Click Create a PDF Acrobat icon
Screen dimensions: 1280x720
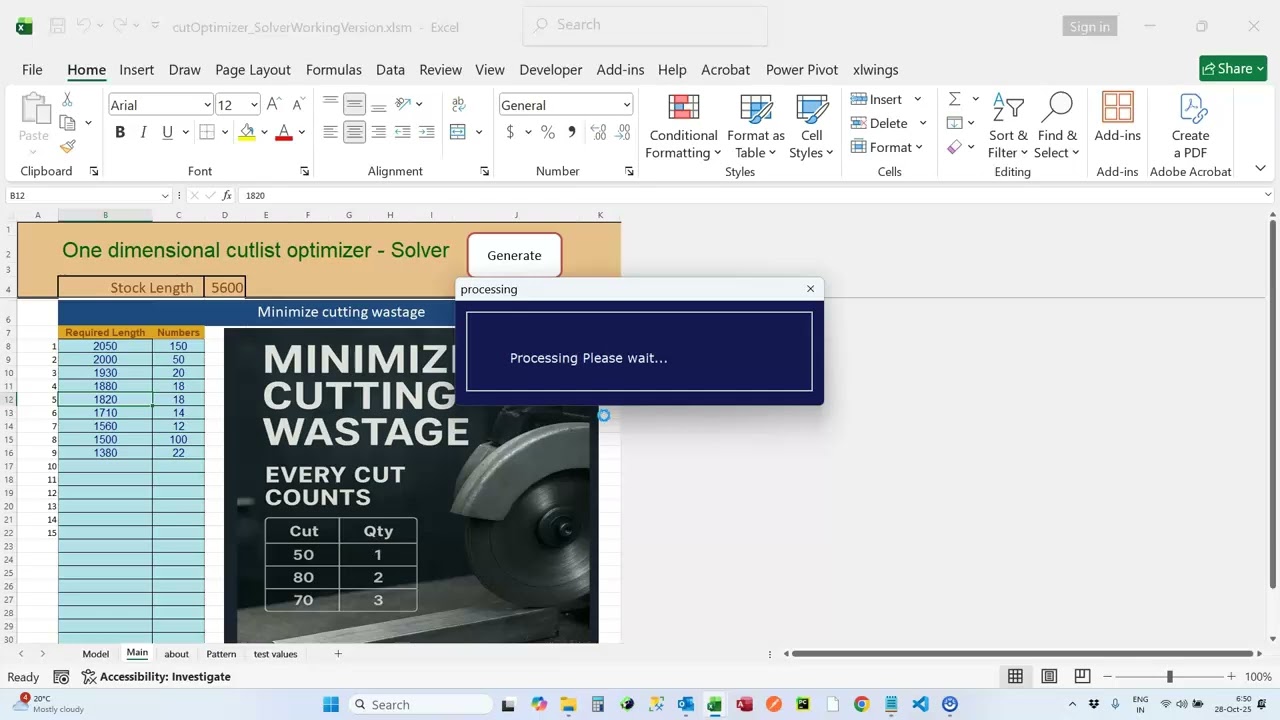click(x=1190, y=126)
